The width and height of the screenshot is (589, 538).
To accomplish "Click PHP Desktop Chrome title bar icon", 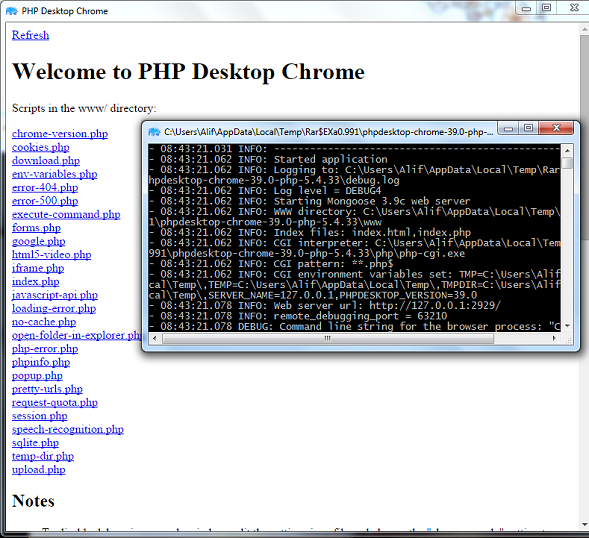I will point(12,11).
